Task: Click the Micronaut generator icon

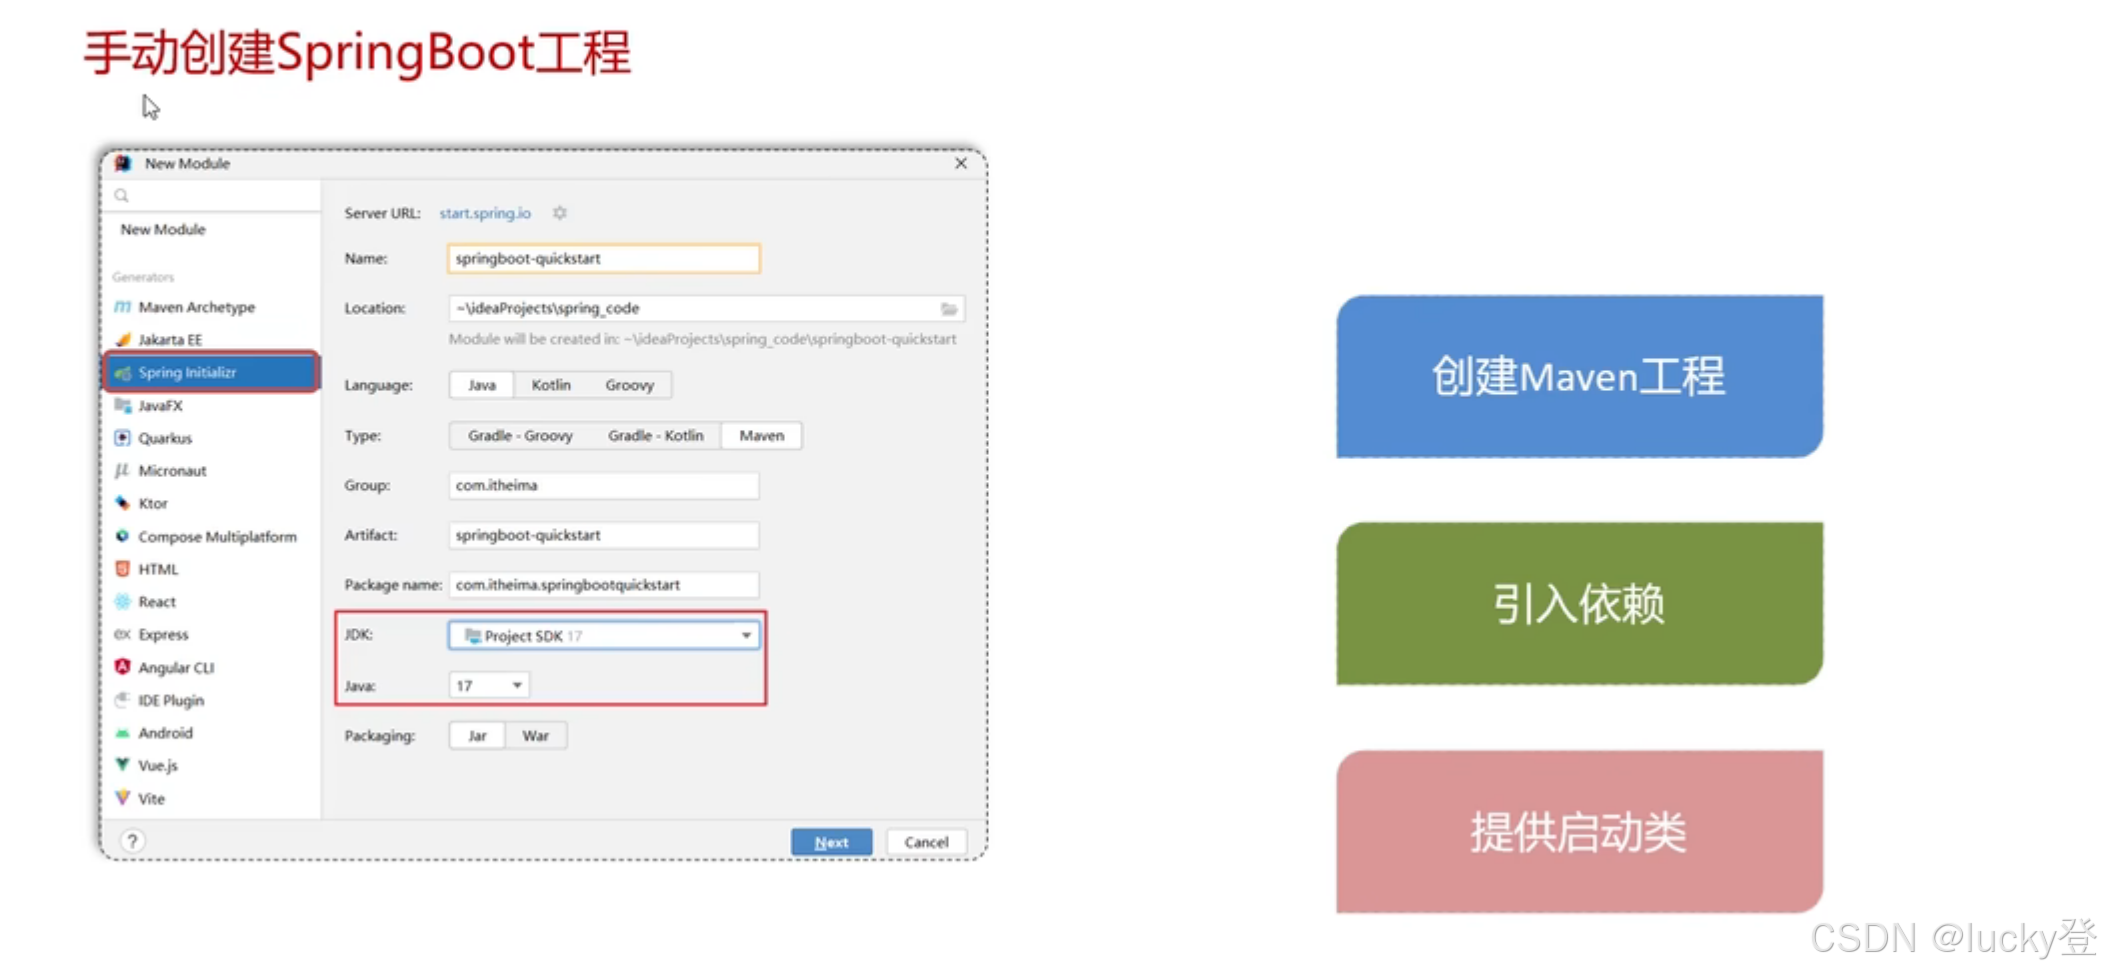Action: click(x=122, y=470)
